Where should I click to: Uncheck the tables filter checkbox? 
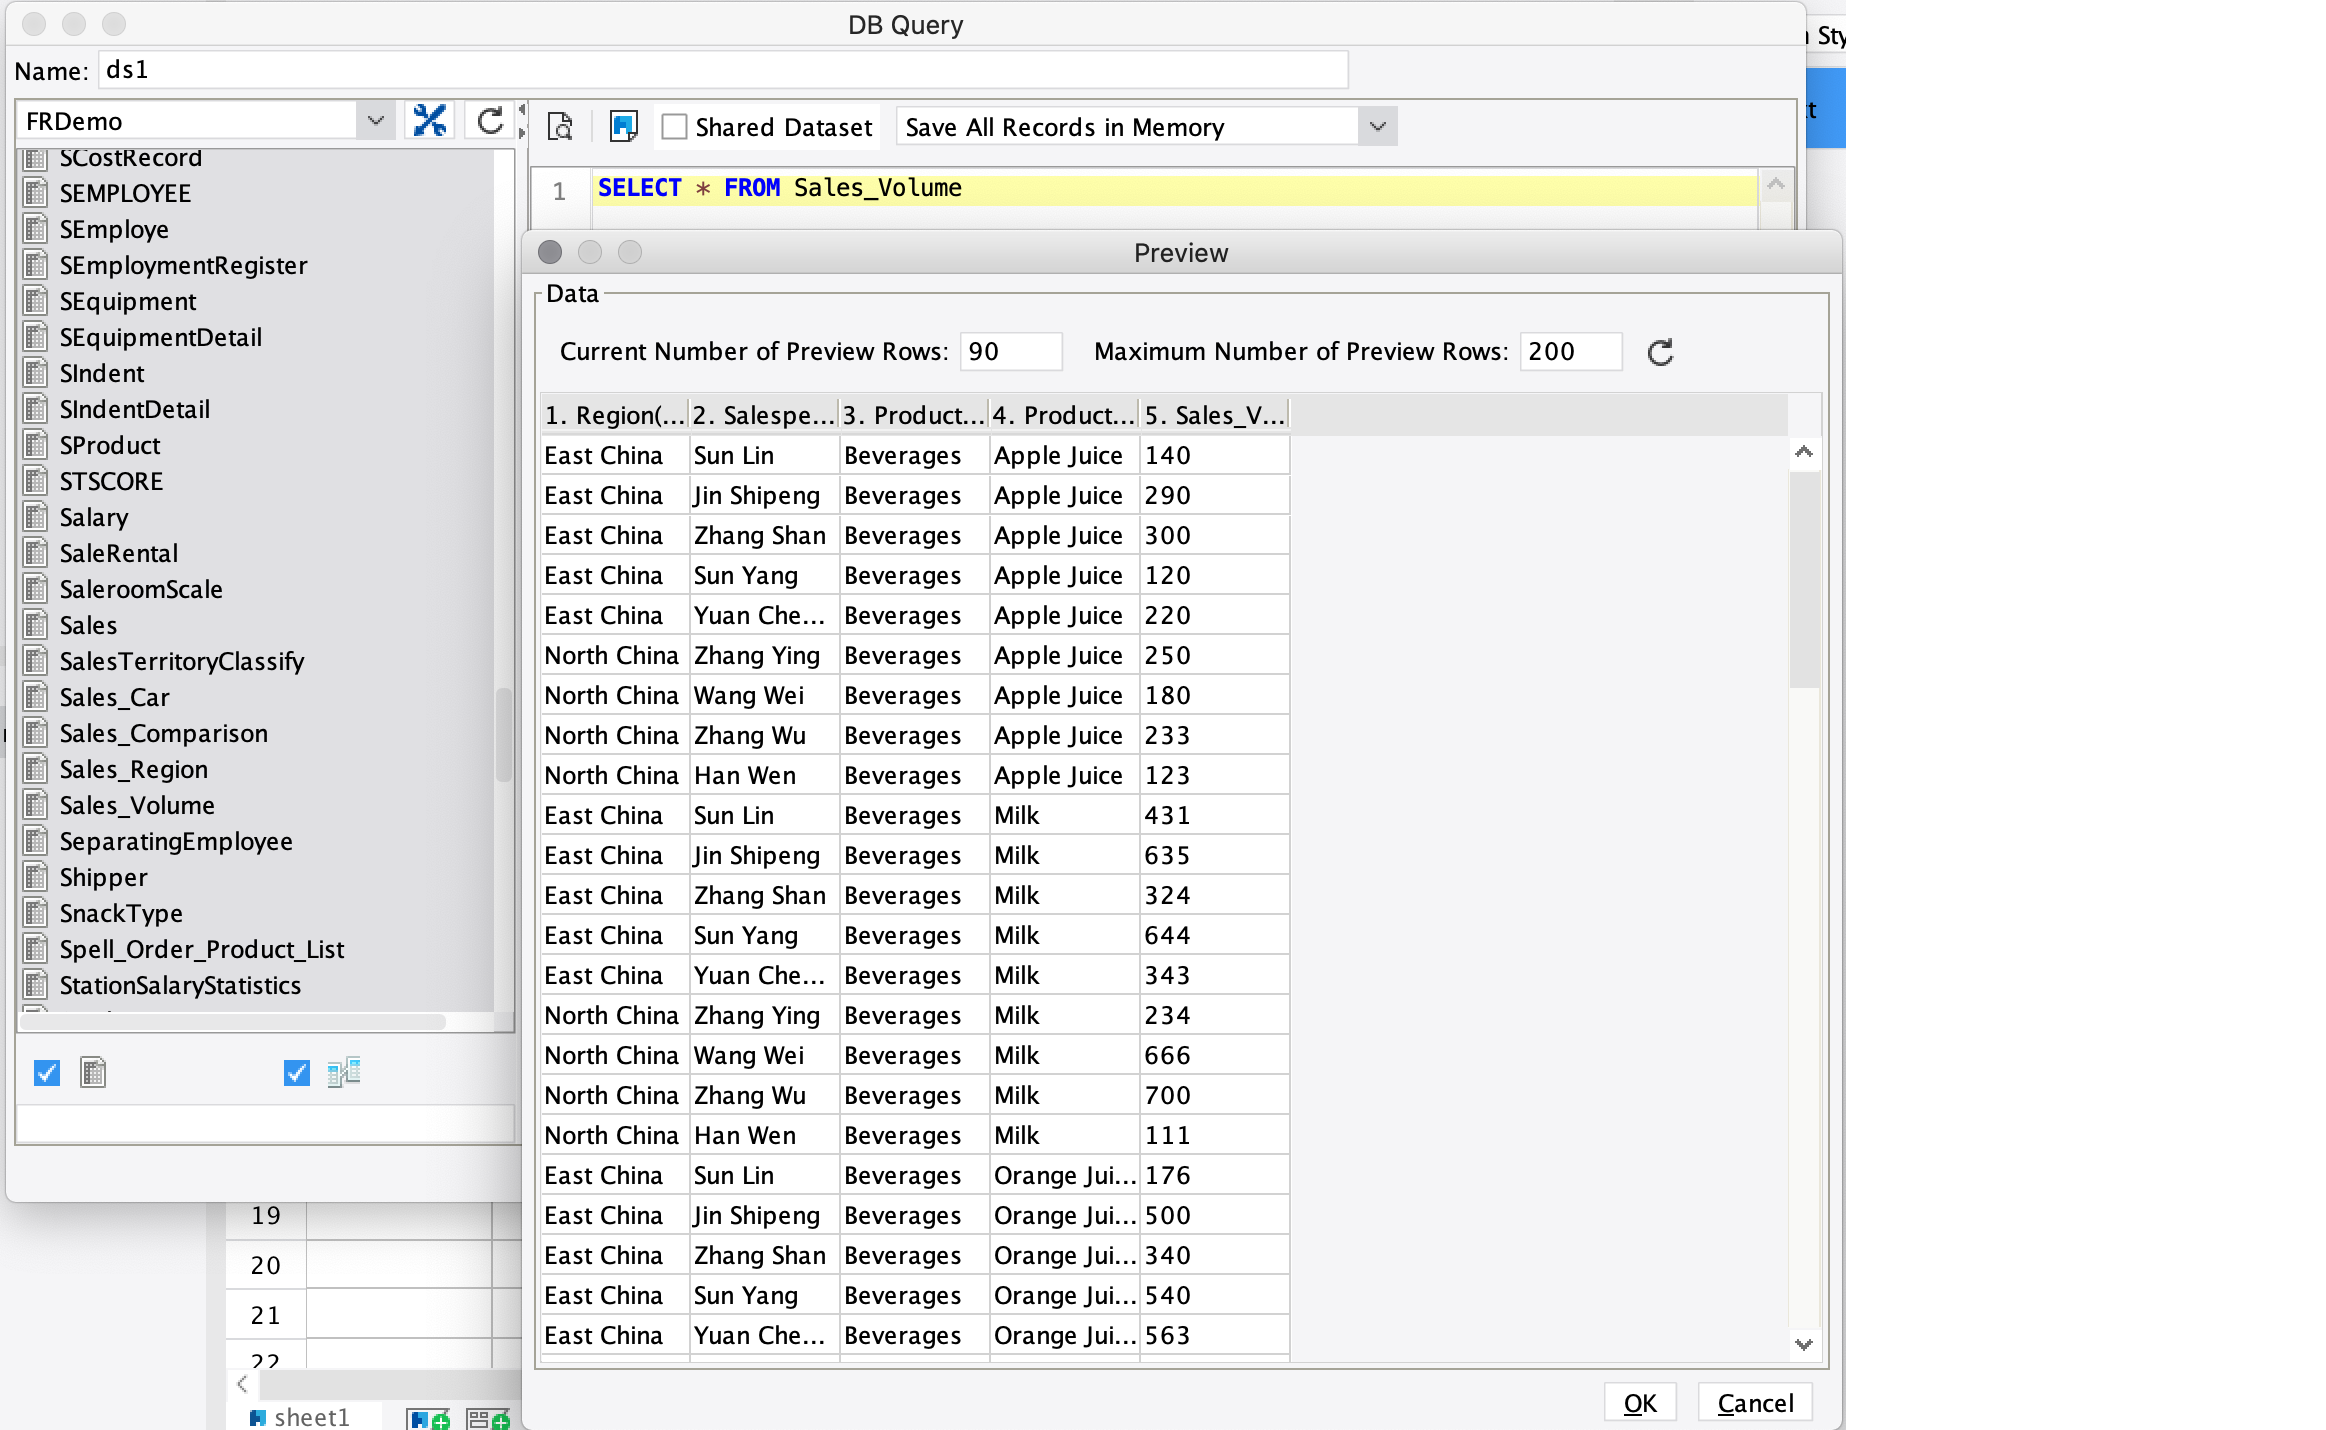click(x=47, y=1073)
